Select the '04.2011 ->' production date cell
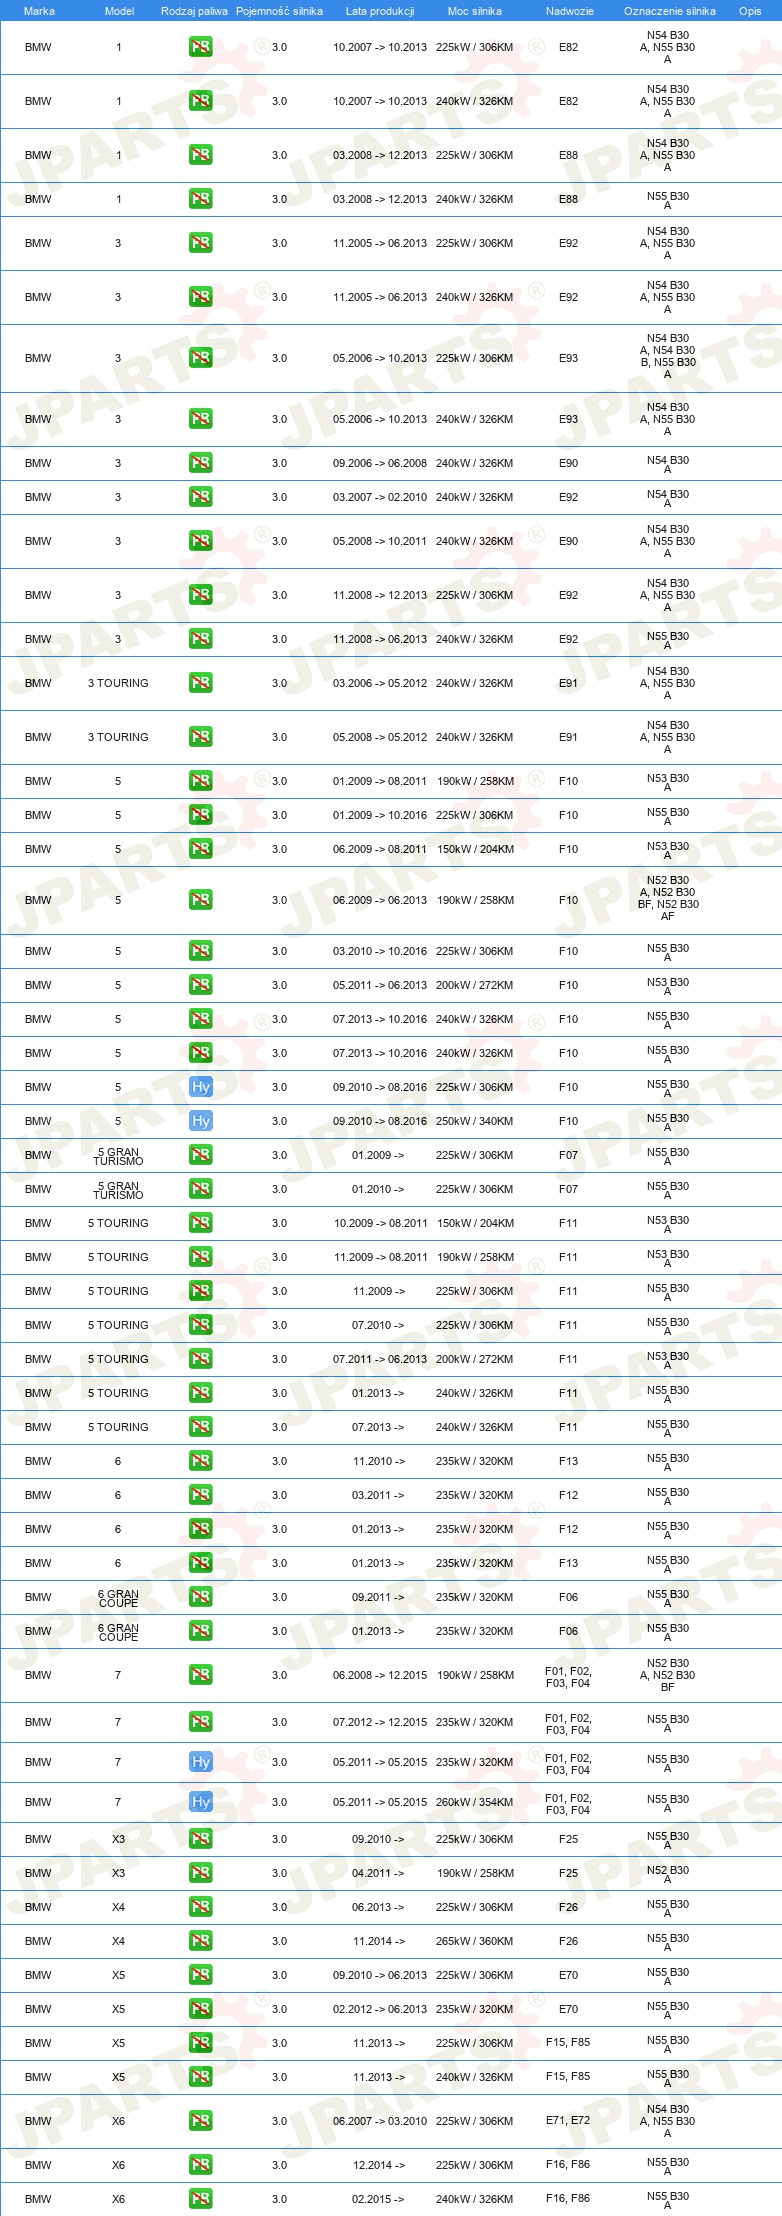 (x=379, y=1873)
